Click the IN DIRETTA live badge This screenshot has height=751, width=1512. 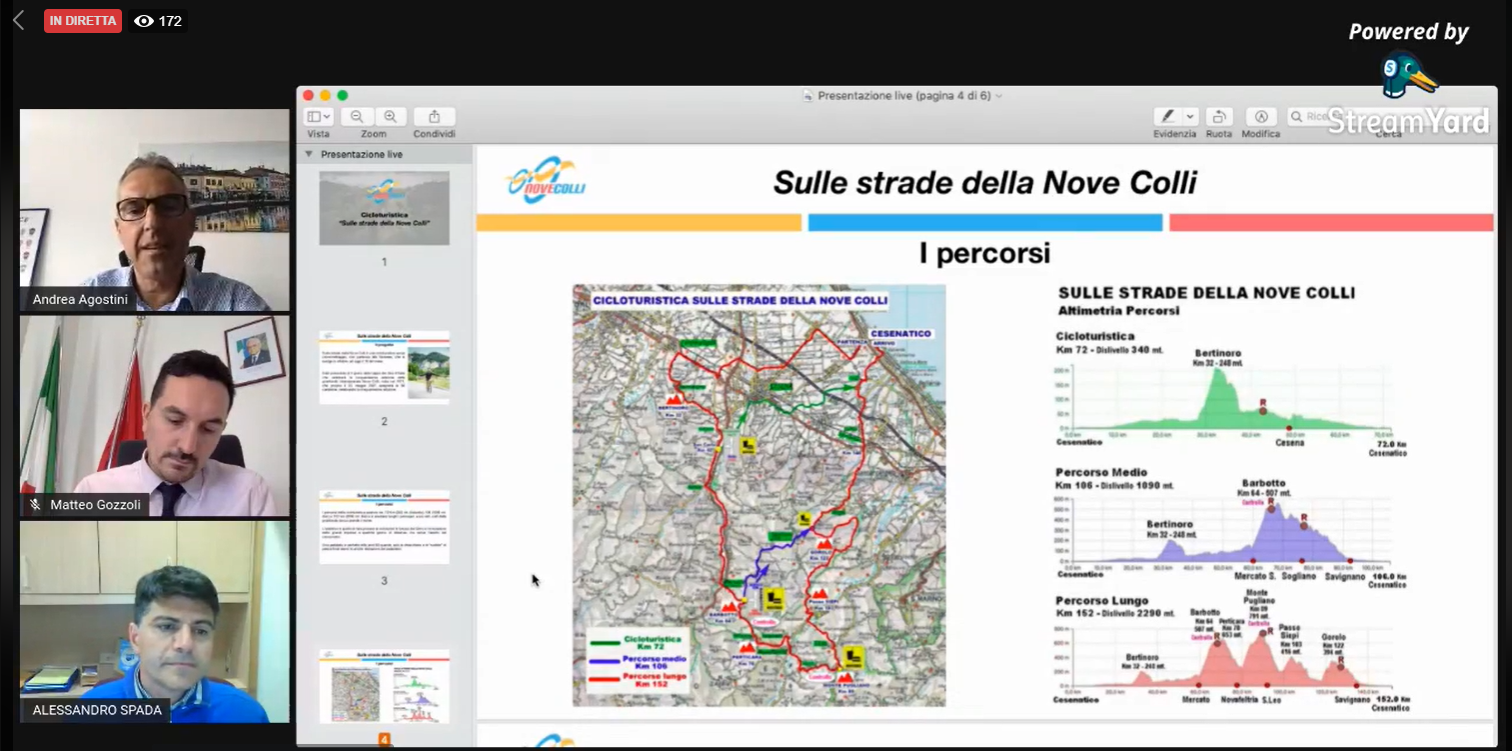click(x=82, y=21)
